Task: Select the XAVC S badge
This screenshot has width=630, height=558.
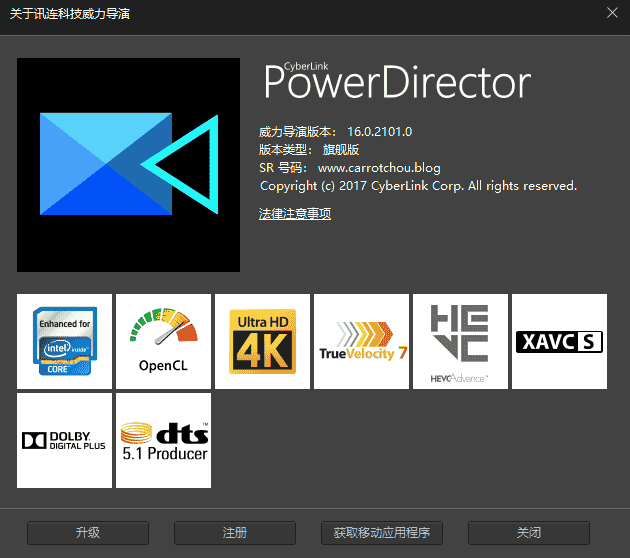Action: (x=559, y=341)
